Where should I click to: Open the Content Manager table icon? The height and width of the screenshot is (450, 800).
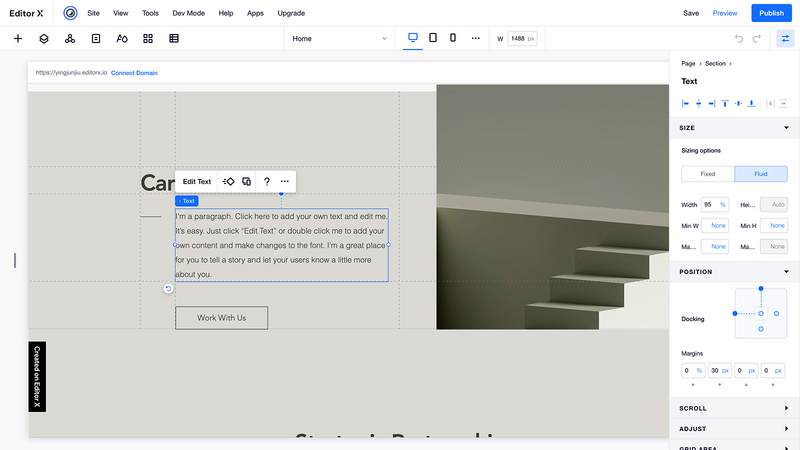pyautogui.click(x=174, y=38)
